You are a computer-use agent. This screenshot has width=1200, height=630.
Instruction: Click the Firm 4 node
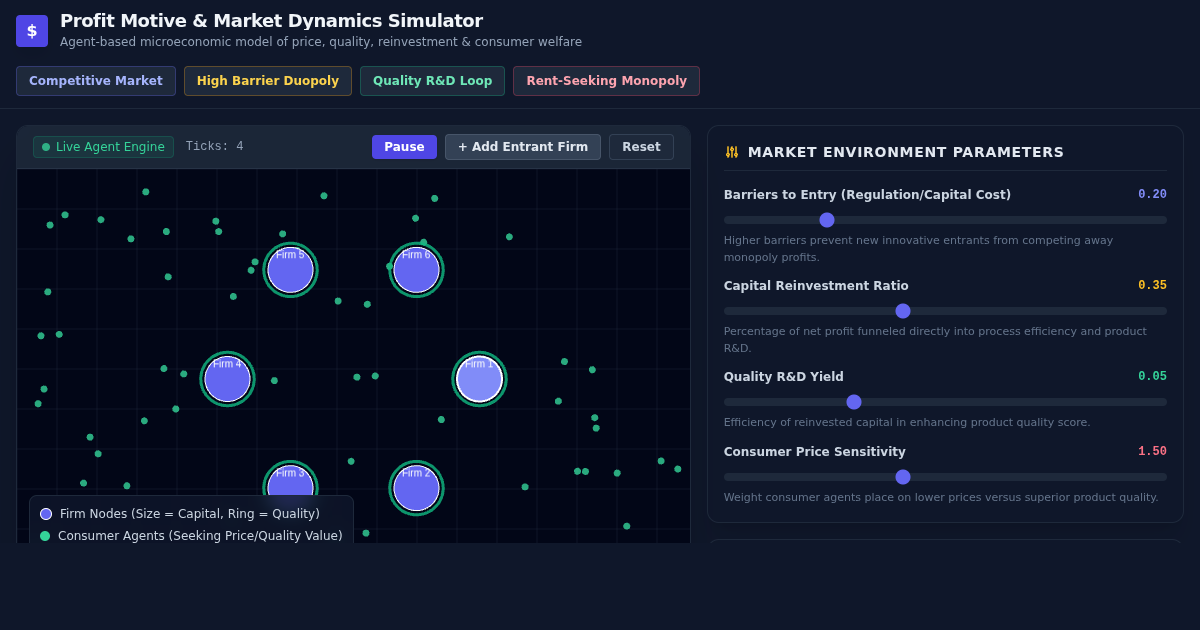[227, 379]
